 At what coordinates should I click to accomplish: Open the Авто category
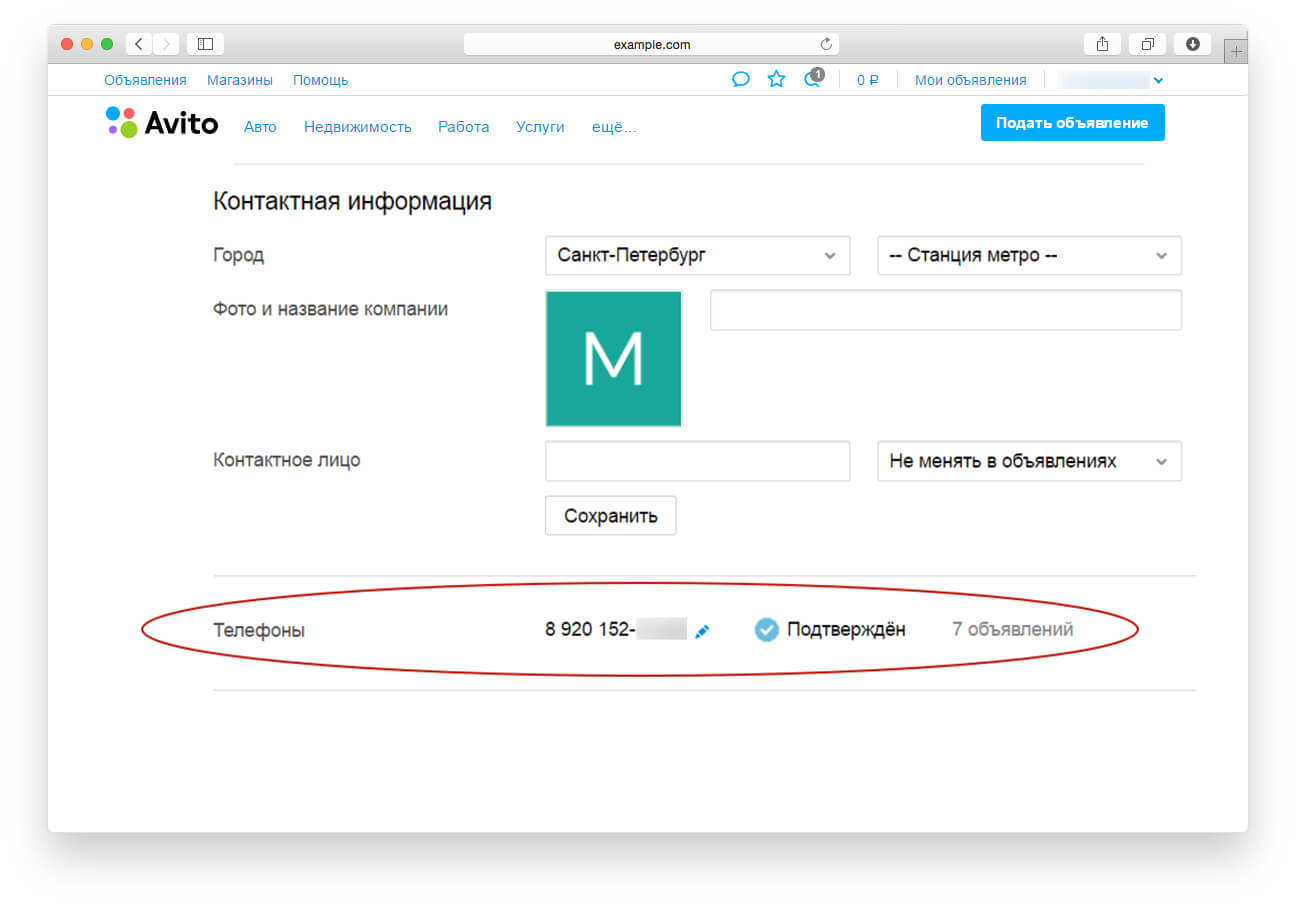coord(260,127)
